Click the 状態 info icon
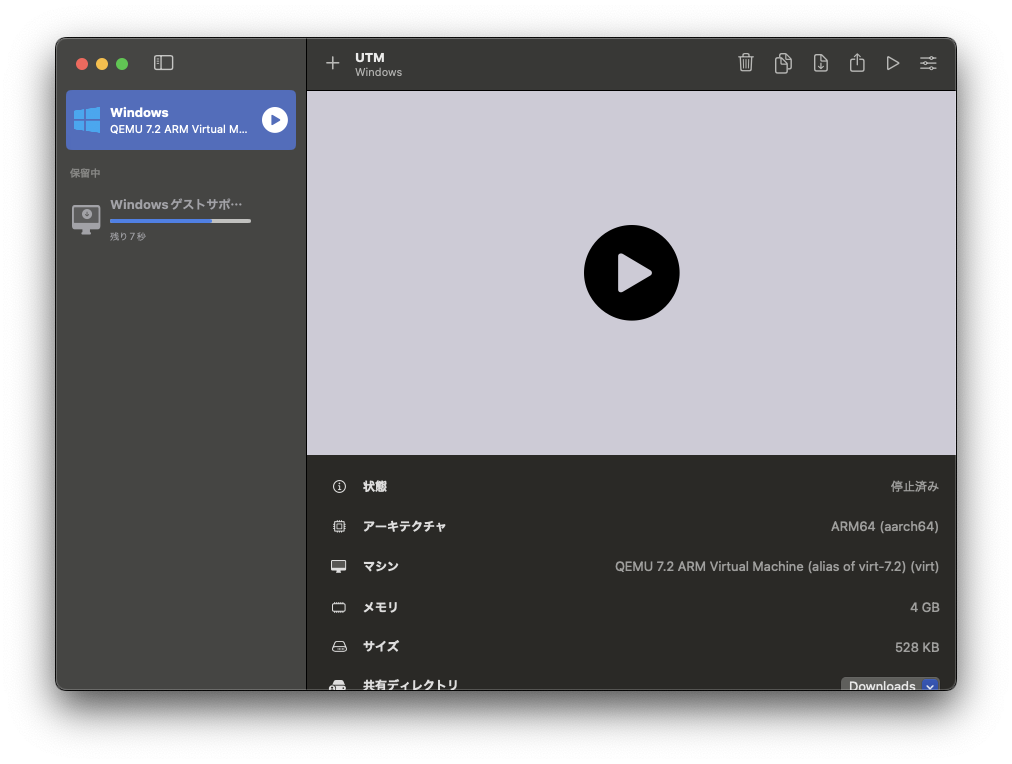The height and width of the screenshot is (764, 1012). [x=339, y=486]
